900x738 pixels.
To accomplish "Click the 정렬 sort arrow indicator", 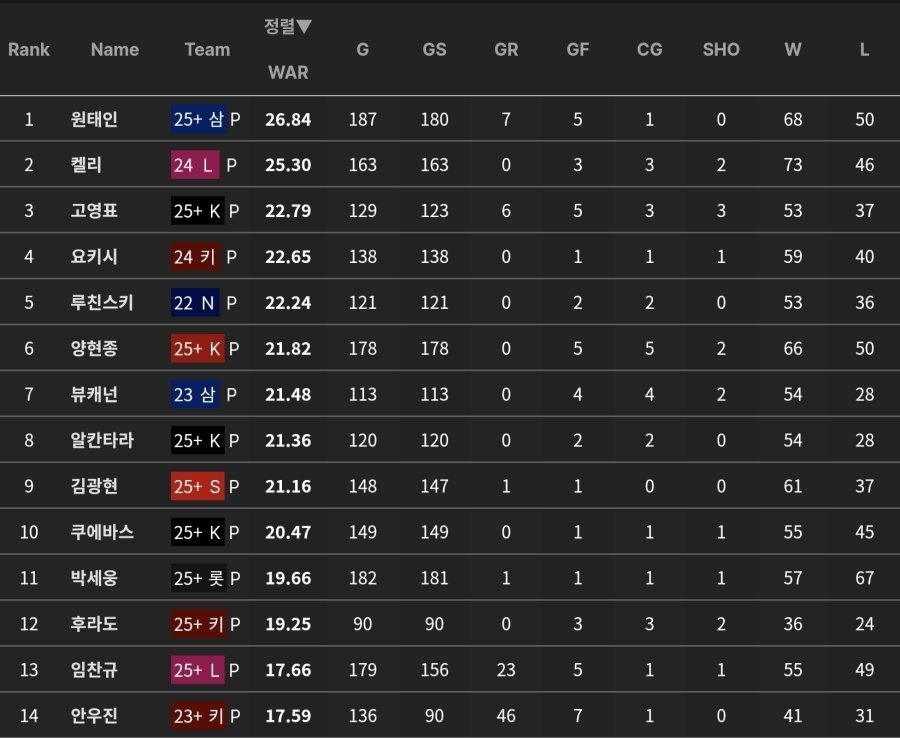I will click(x=288, y=27).
